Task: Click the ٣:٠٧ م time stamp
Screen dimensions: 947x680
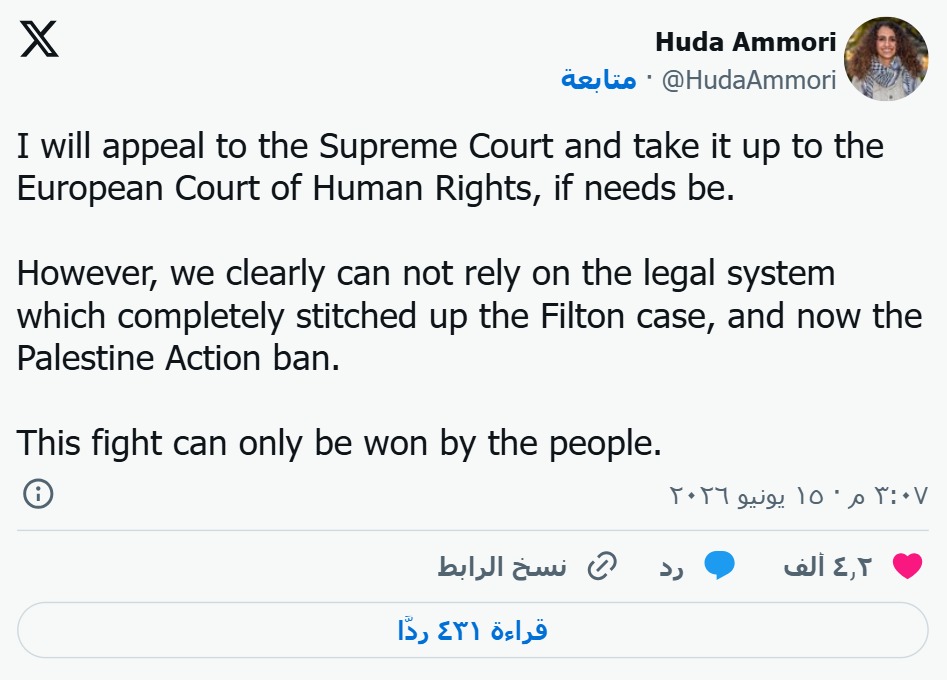Action: (x=888, y=496)
